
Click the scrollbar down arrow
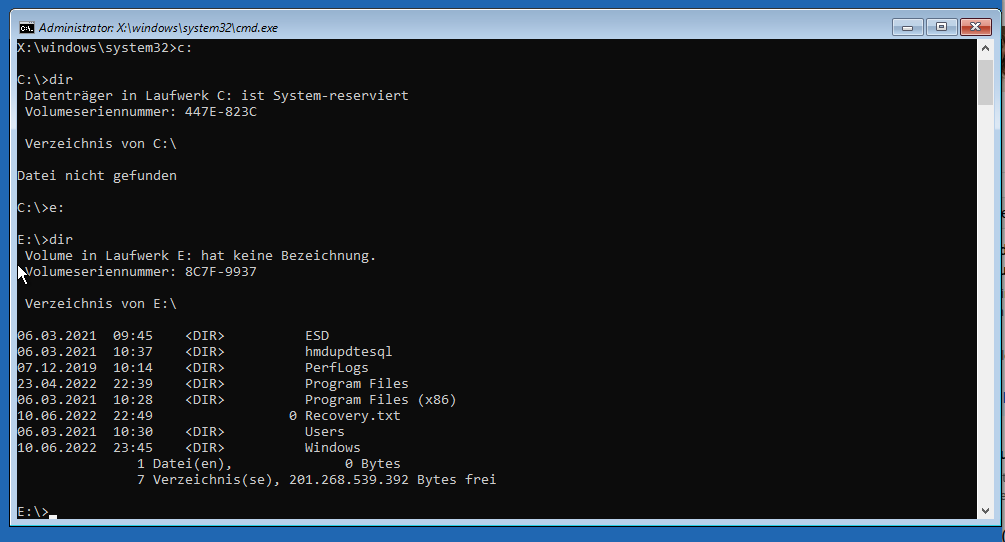985,510
